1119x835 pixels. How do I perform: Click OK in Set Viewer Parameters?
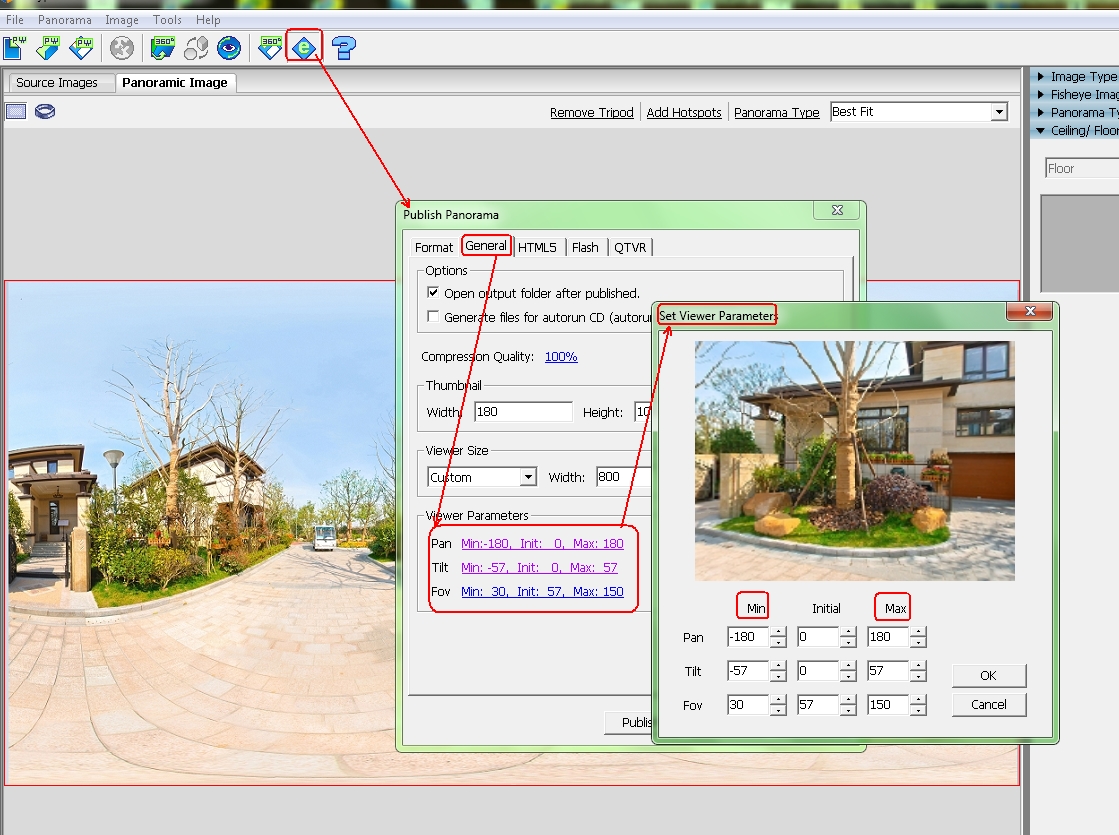[988, 675]
